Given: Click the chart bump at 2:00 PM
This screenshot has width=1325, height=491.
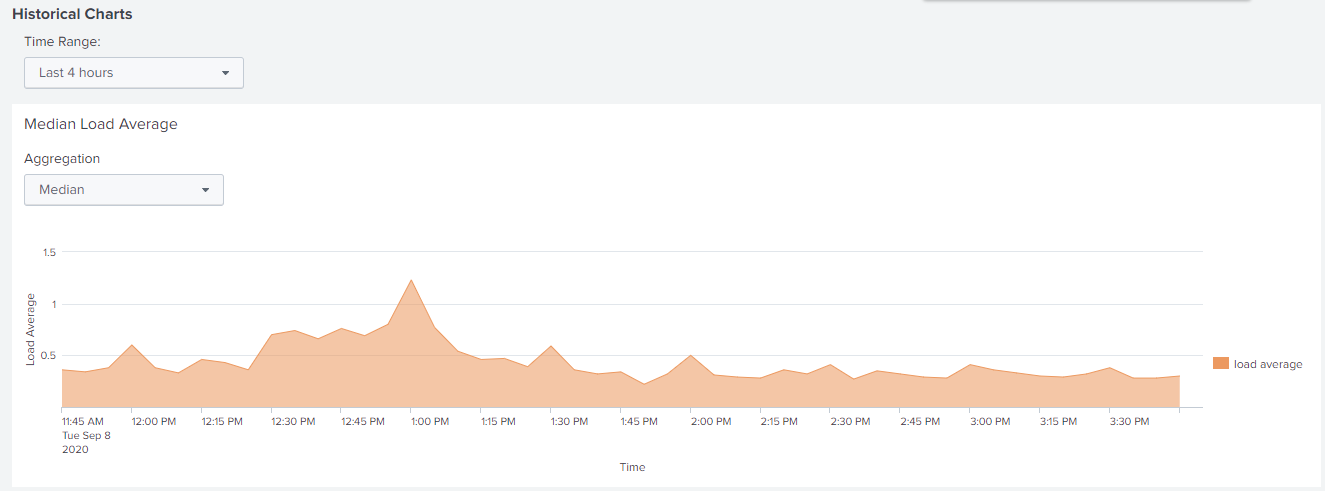Looking at the screenshot, I should [690, 356].
